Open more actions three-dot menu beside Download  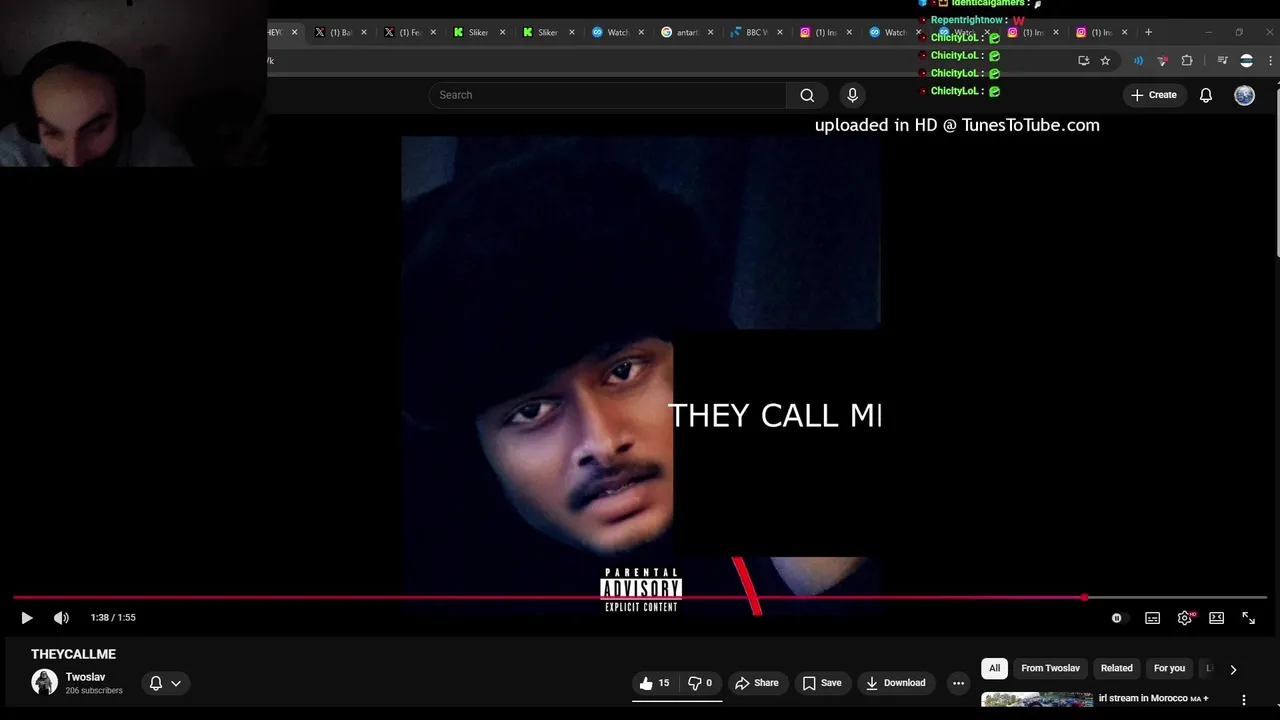coord(958,683)
